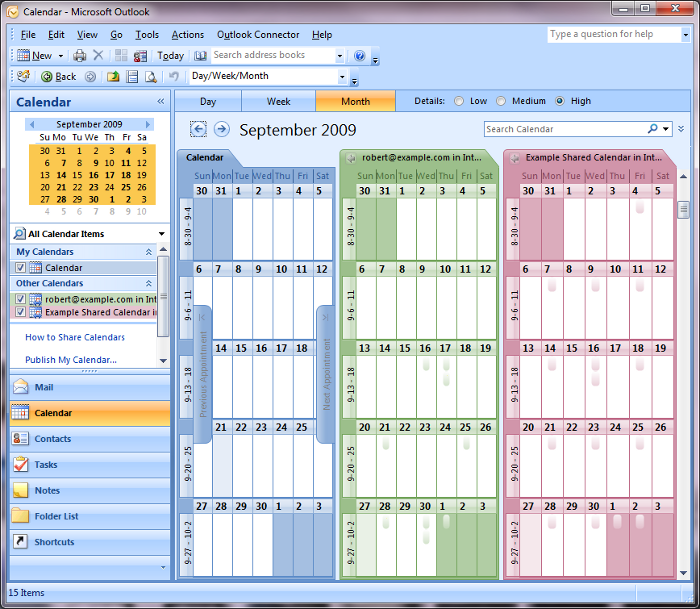
Task: Uncheck the robert@example.com calendar checkbox
Action: click(x=20, y=298)
